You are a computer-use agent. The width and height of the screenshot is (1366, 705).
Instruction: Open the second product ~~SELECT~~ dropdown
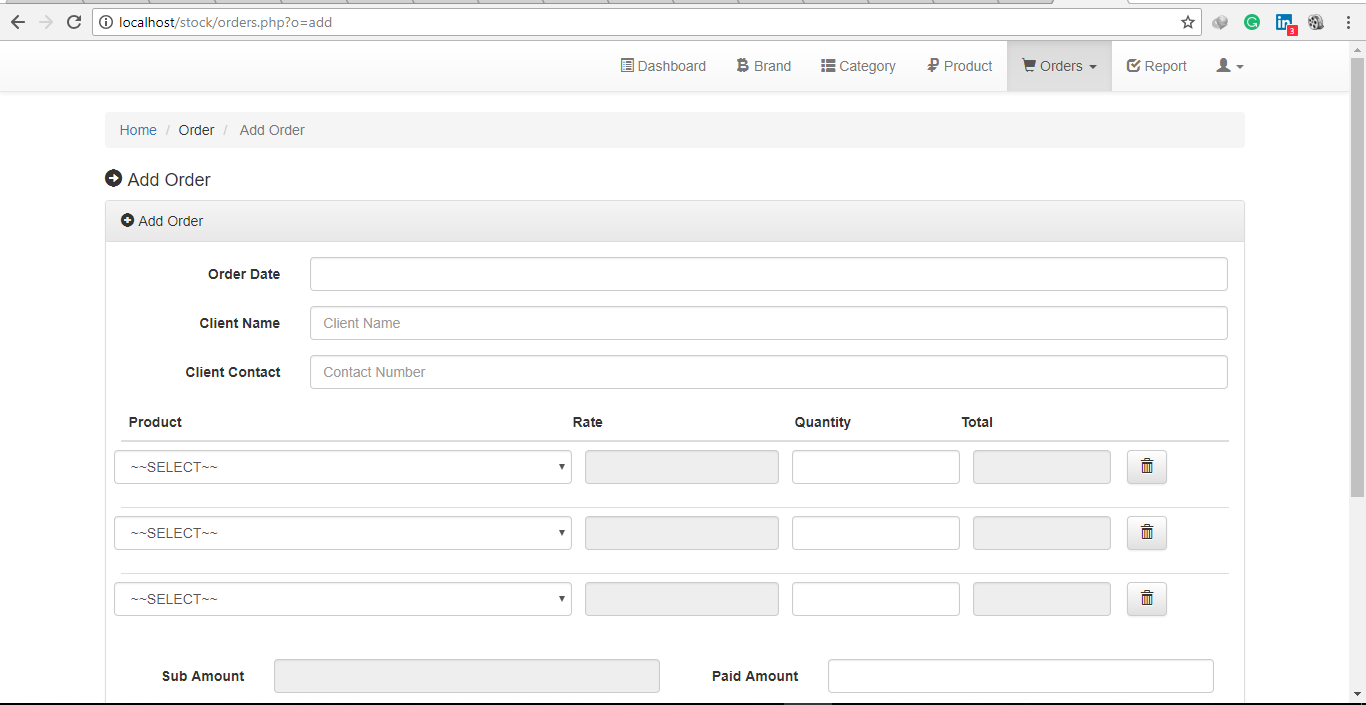(343, 533)
